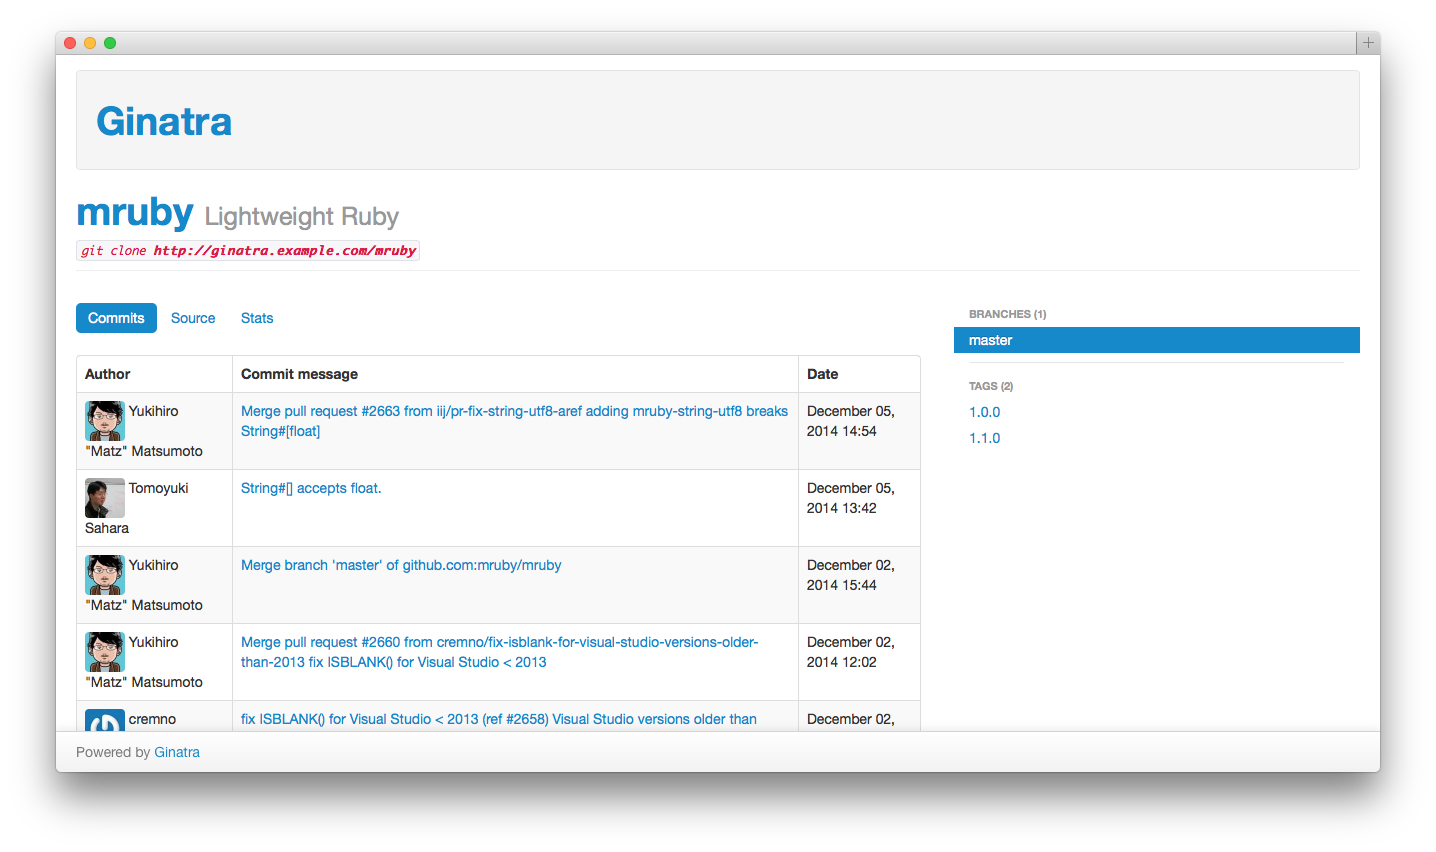Open commit 'fix ISBLANK() for Visual Studio' (ref #2658)
The width and height of the screenshot is (1436, 852).
(x=499, y=719)
